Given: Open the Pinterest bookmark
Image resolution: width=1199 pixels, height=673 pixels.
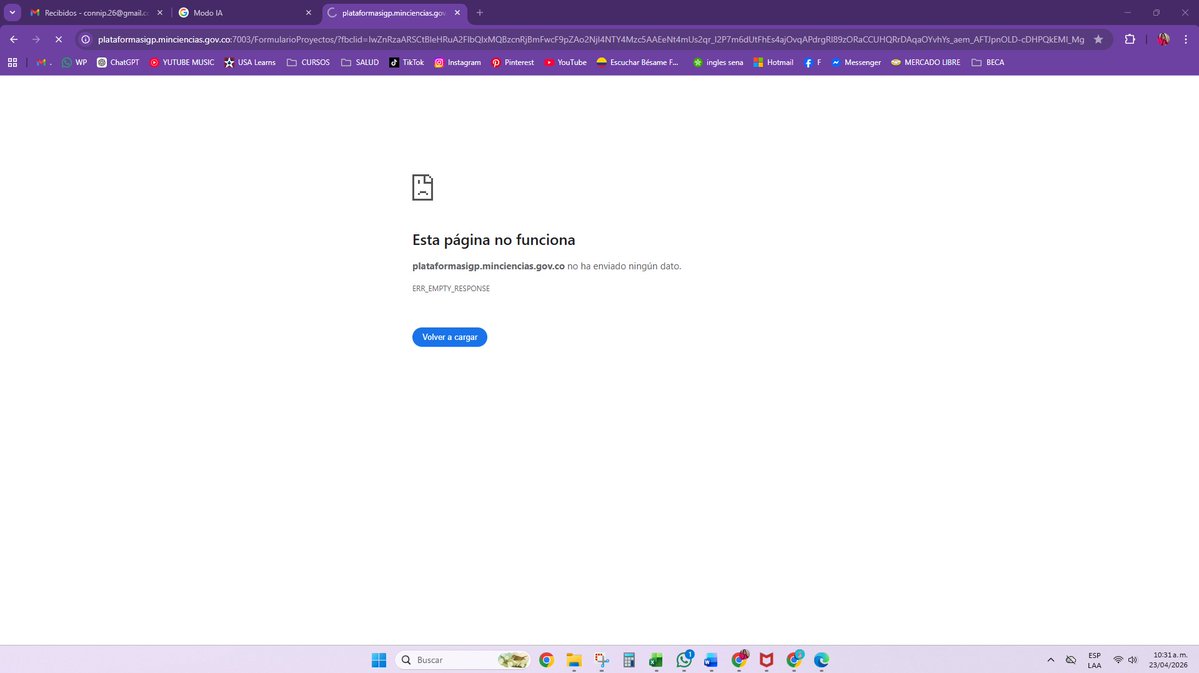Looking at the screenshot, I should click(512, 63).
